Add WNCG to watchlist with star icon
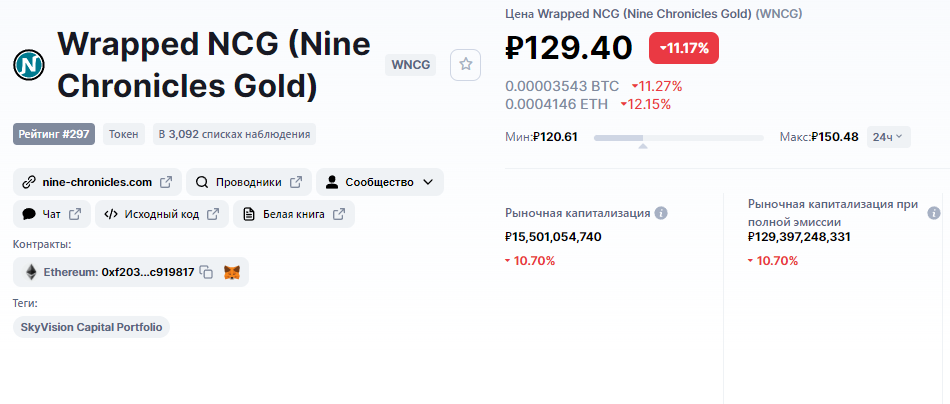 point(465,65)
